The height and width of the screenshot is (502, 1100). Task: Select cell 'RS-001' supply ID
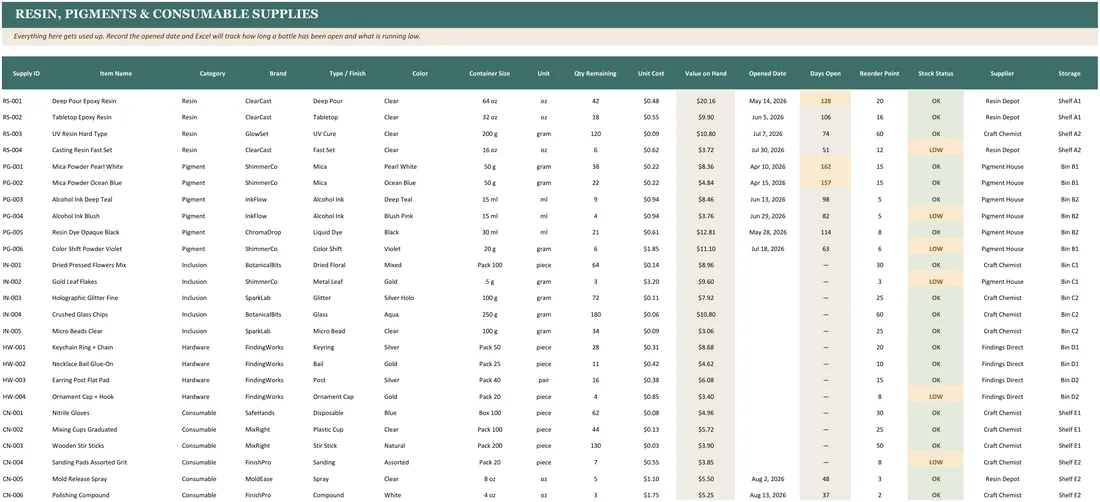12,101
